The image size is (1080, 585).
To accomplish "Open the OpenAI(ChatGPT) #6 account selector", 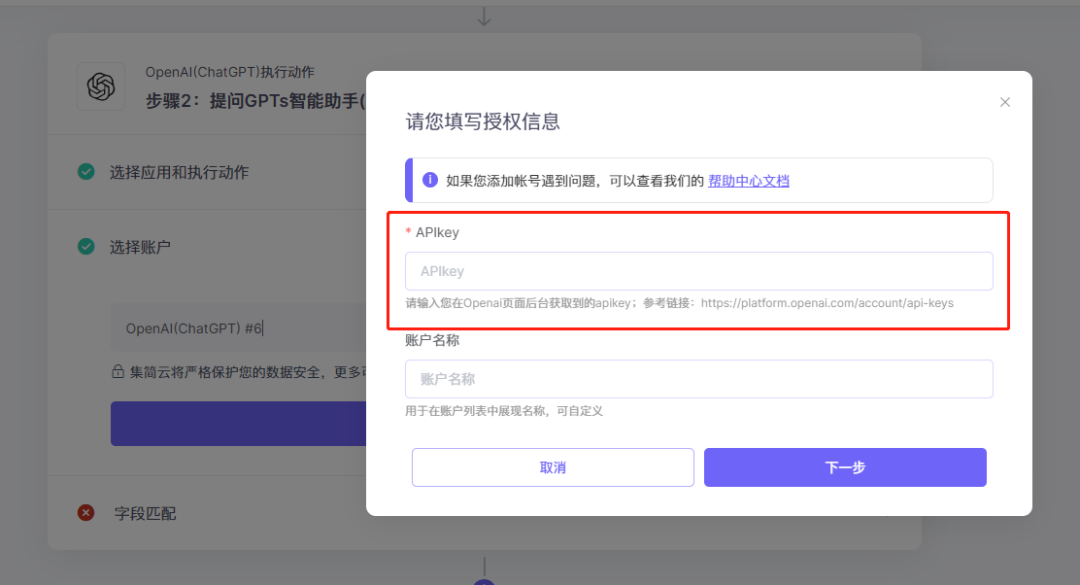I will point(238,328).
